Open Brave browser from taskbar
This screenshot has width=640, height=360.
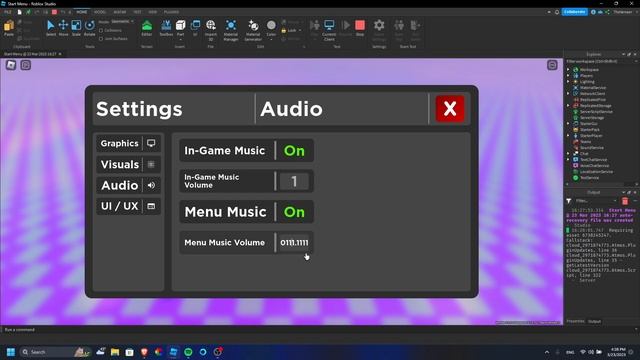pyautogui.click(x=144, y=352)
